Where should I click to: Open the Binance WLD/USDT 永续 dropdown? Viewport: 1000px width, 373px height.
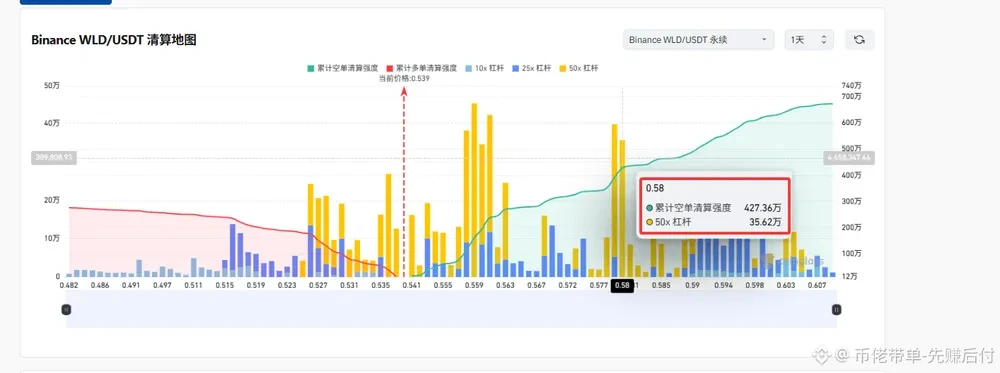tap(698, 40)
